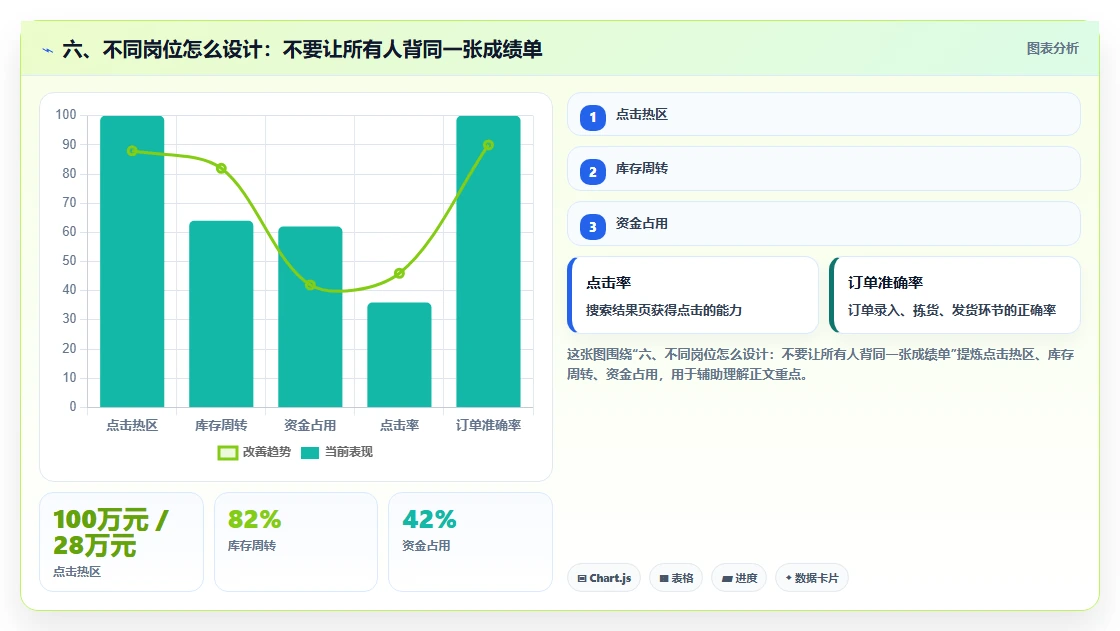The width and height of the screenshot is (1120, 631).
Task: Click the numbered badge 3 beside 资金占用
Action: [592, 227]
